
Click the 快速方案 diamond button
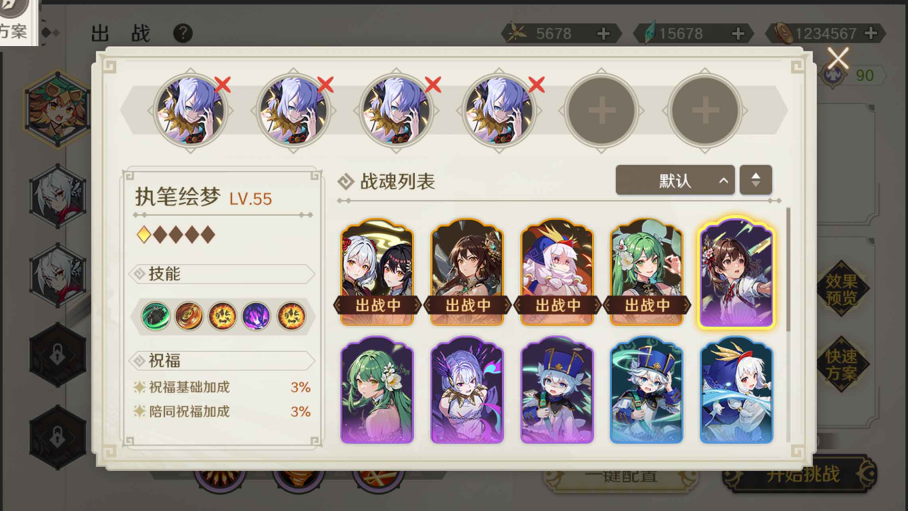(x=841, y=364)
